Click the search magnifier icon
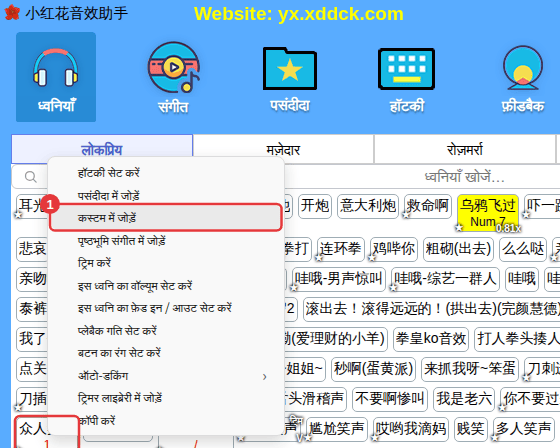560x448 pixels. 31,176
